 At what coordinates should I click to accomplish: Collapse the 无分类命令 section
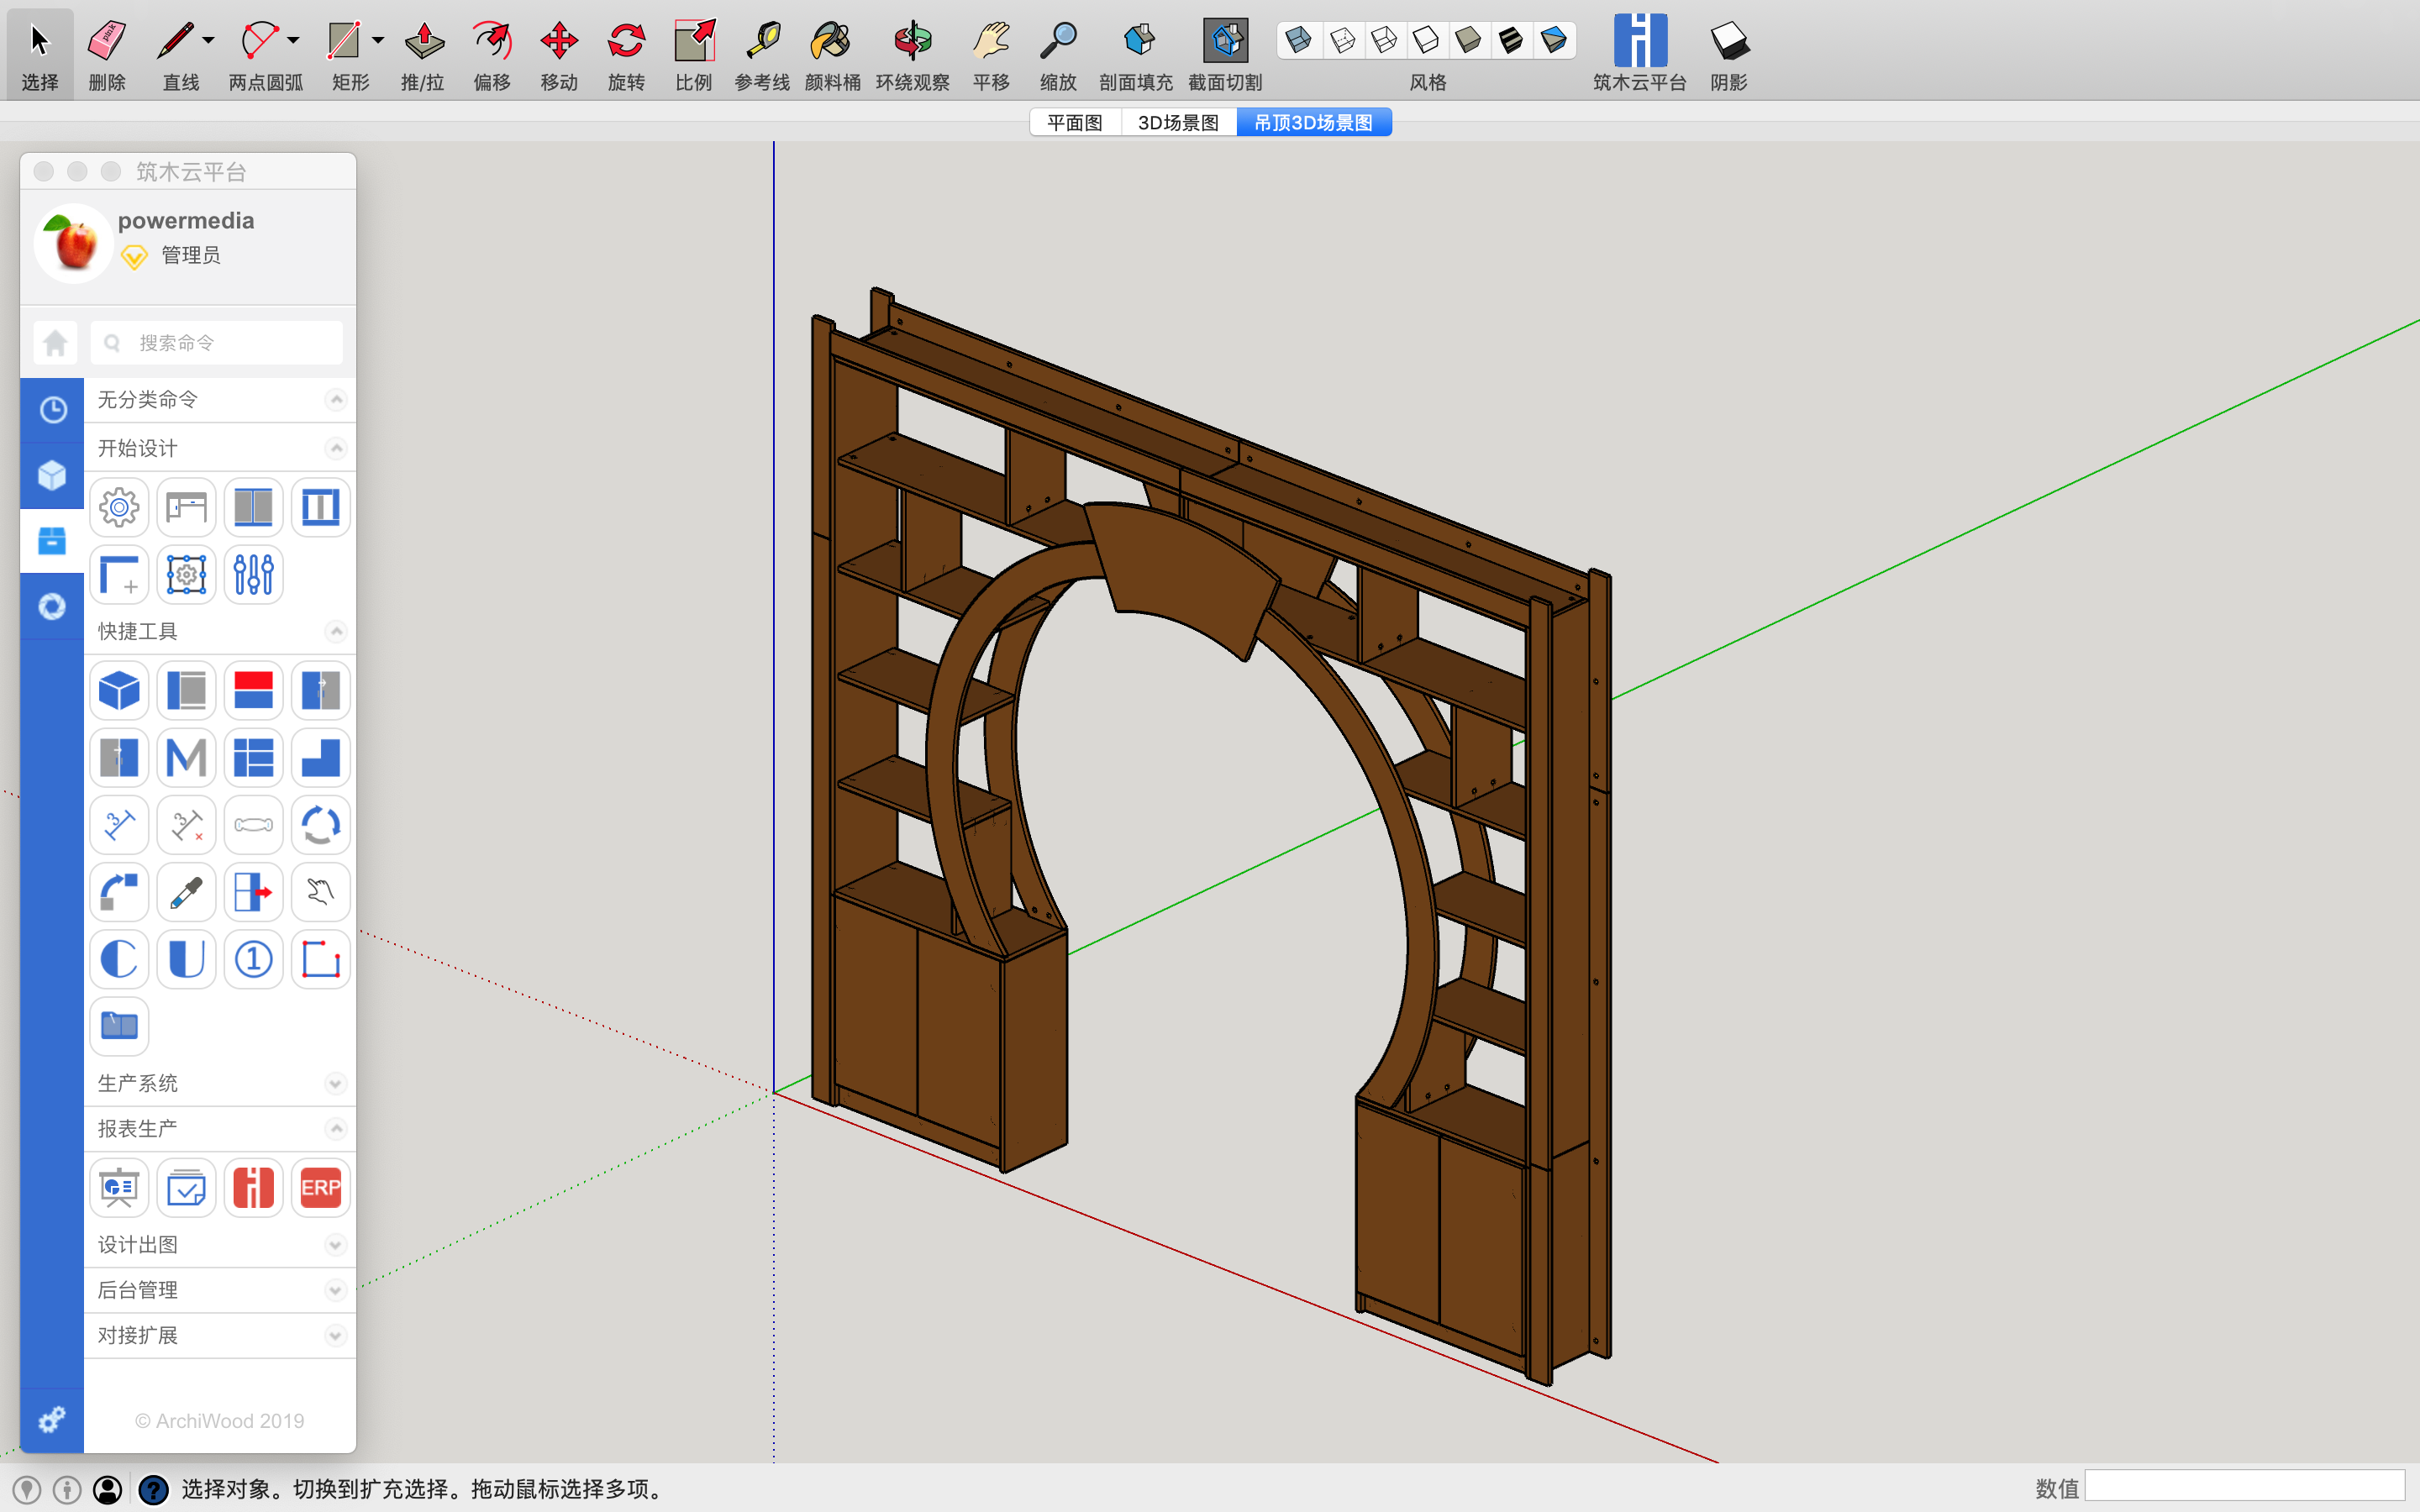pyautogui.click(x=336, y=400)
